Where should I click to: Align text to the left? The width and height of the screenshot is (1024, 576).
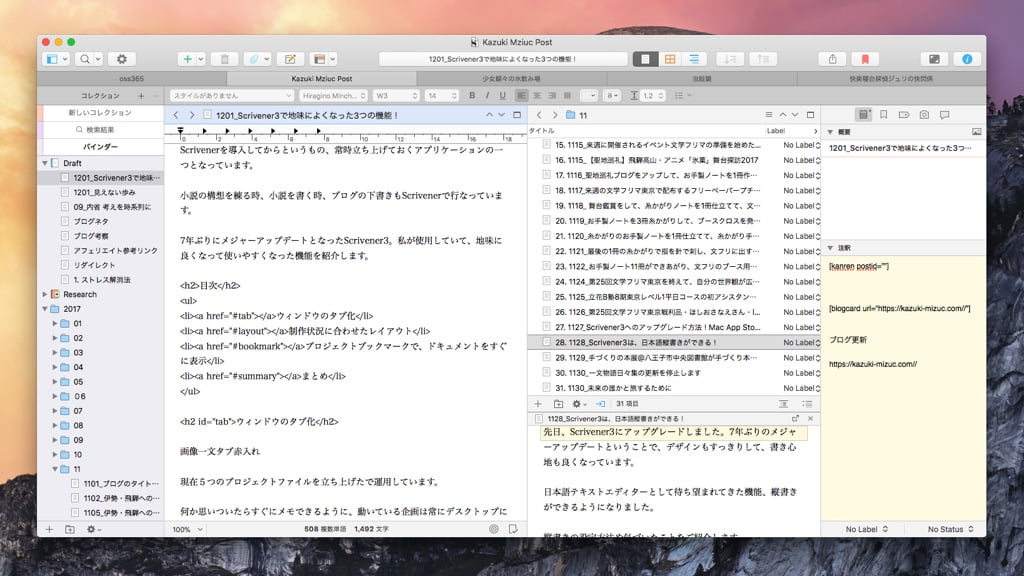(x=522, y=95)
